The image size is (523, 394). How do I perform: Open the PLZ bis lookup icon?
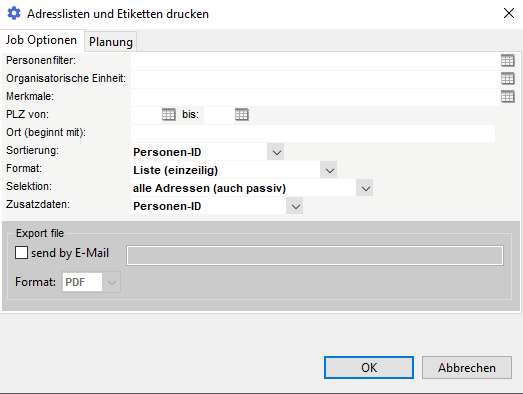242,115
